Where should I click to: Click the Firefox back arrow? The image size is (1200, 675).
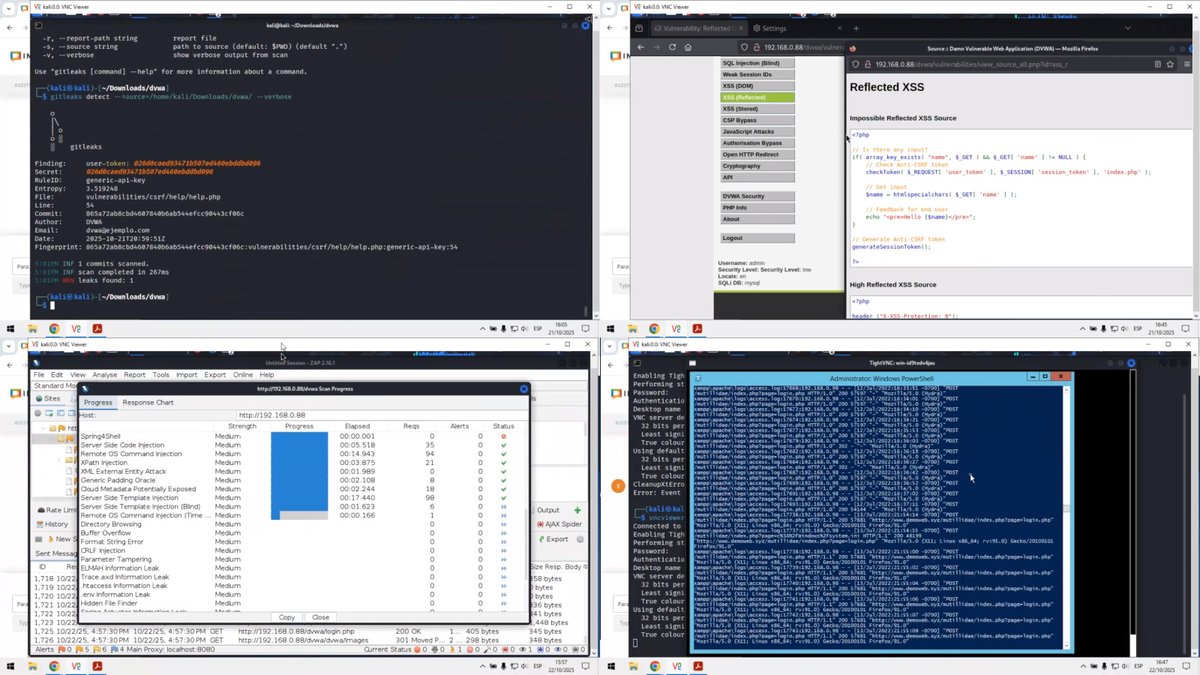pos(640,47)
